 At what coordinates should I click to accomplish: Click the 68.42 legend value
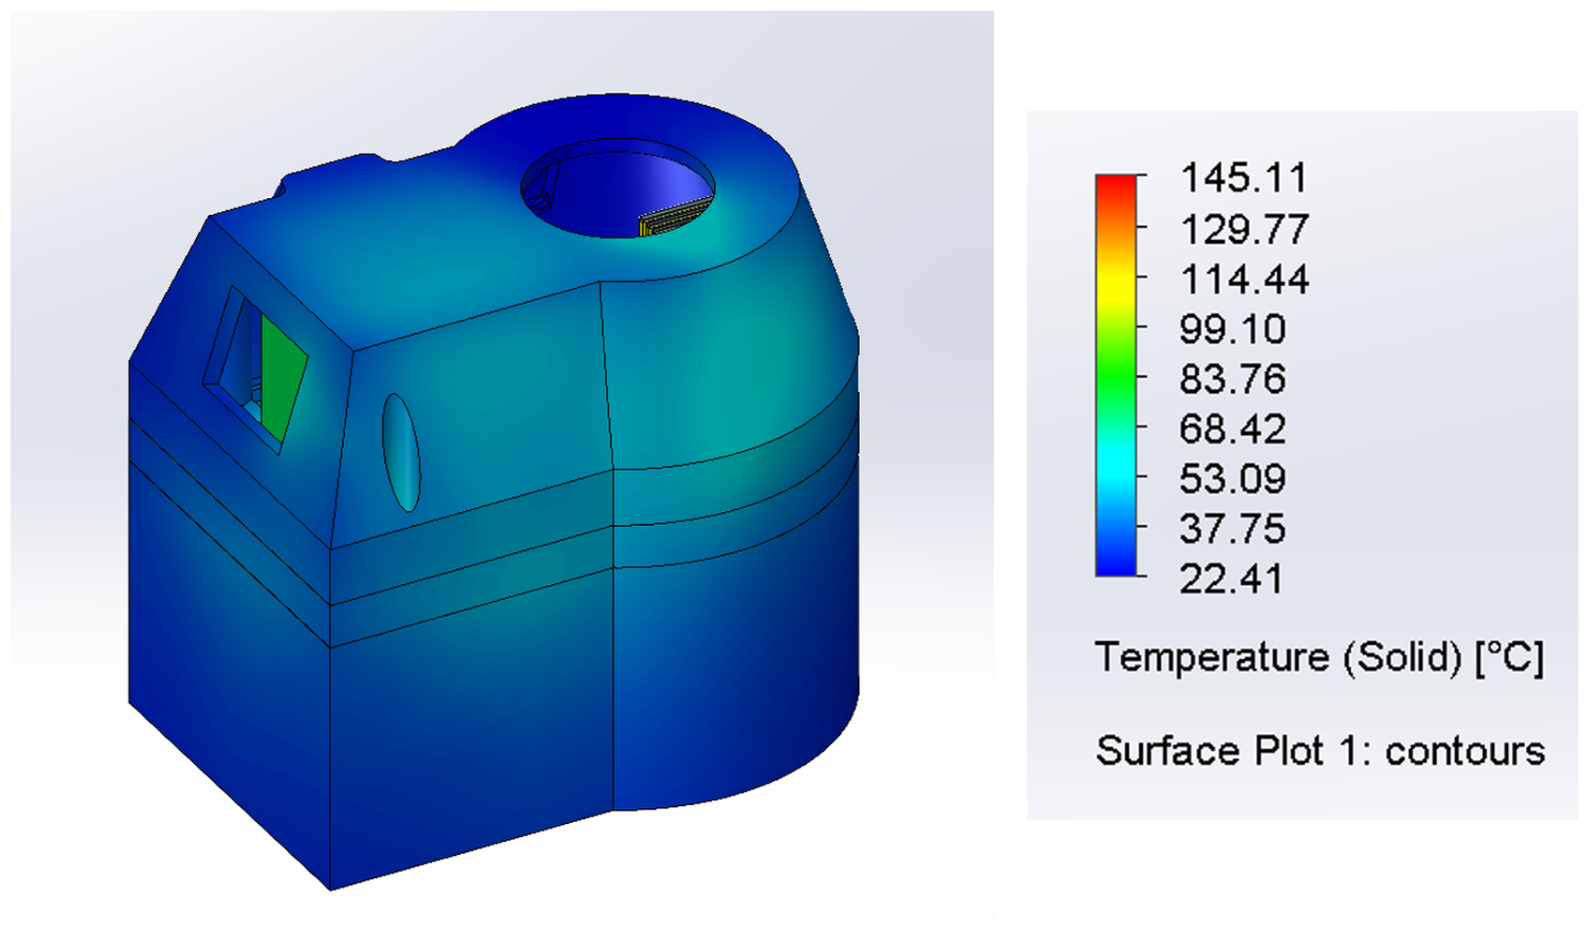[x=1232, y=429]
